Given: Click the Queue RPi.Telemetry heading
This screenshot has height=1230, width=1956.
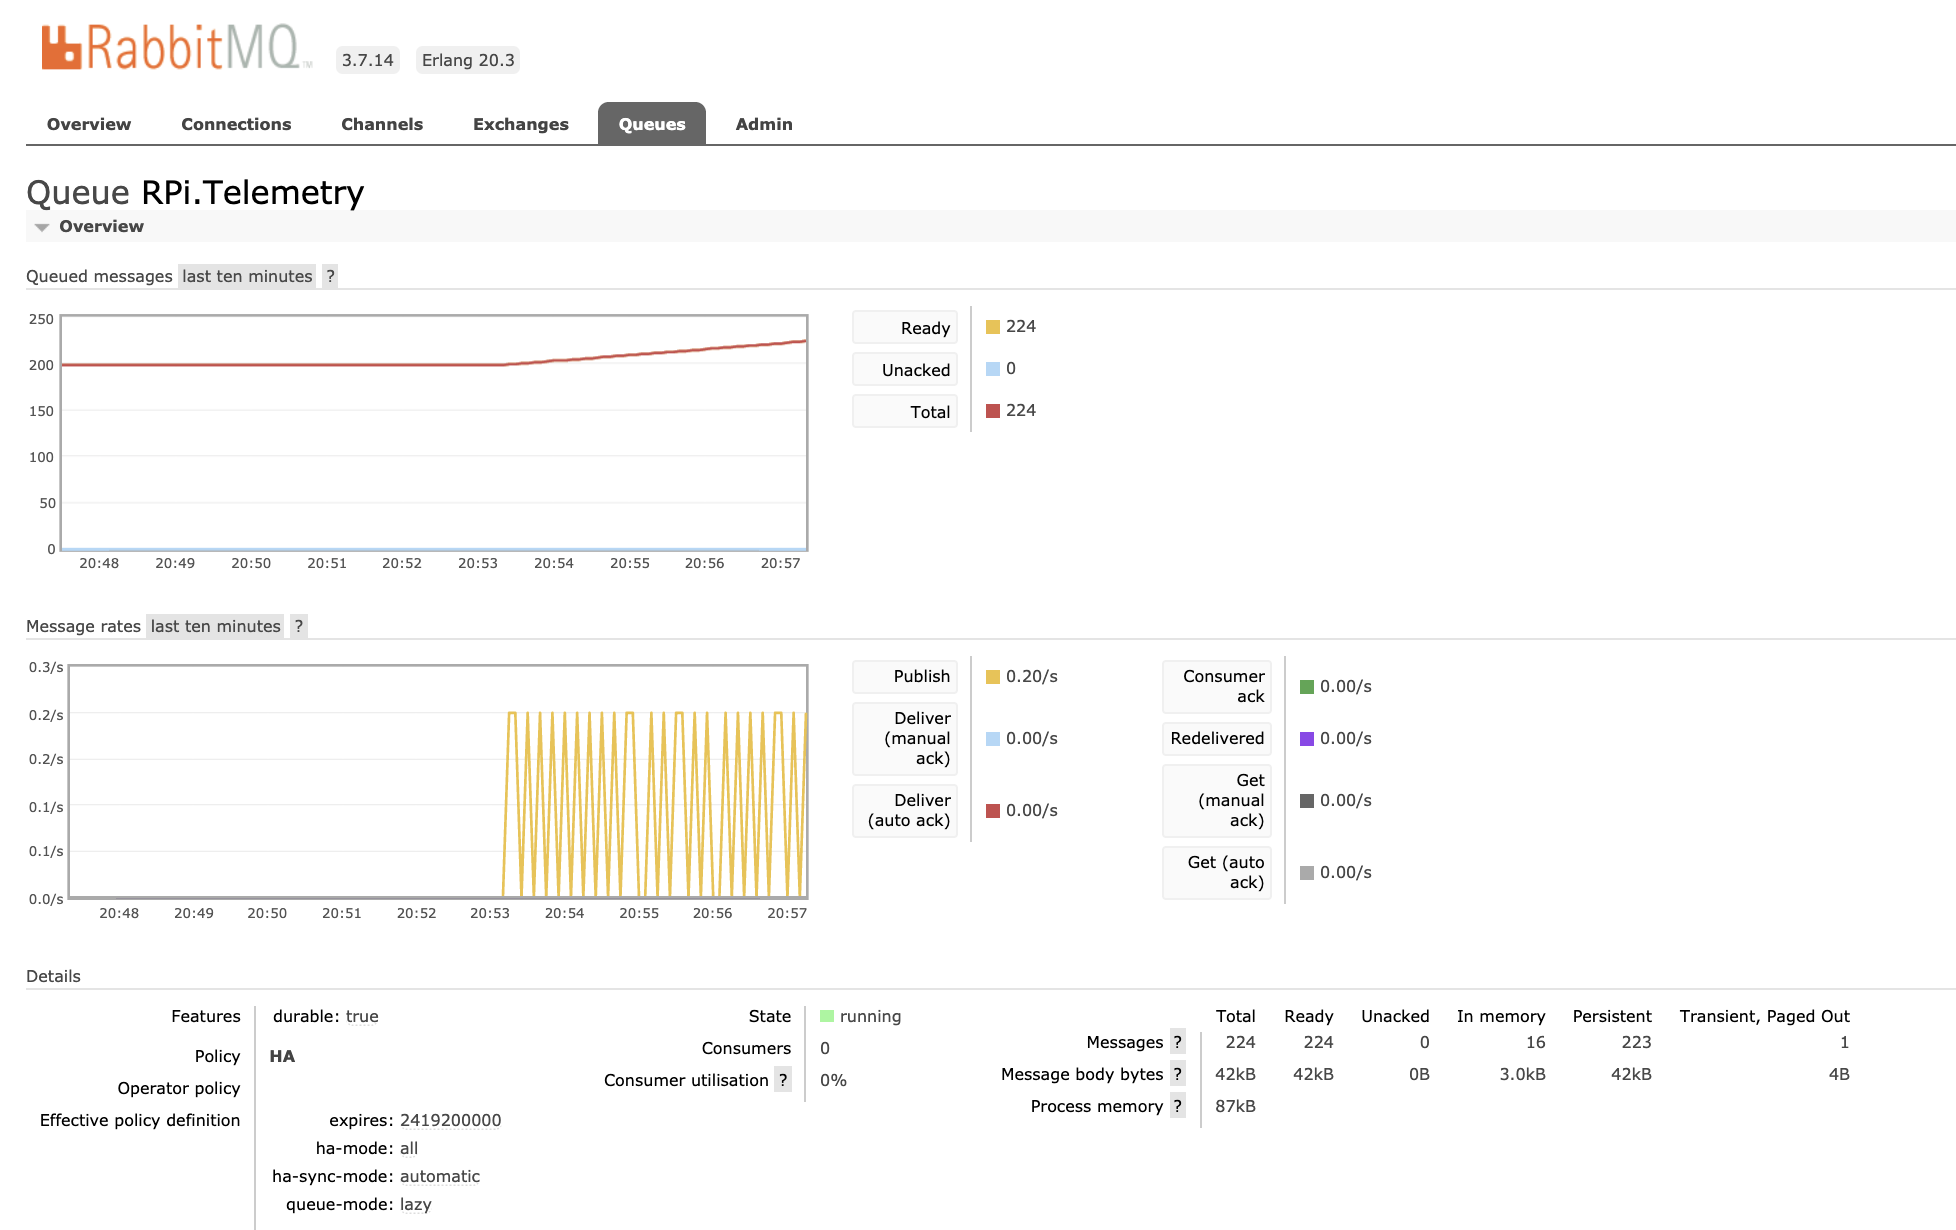Looking at the screenshot, I should [195, 192].
